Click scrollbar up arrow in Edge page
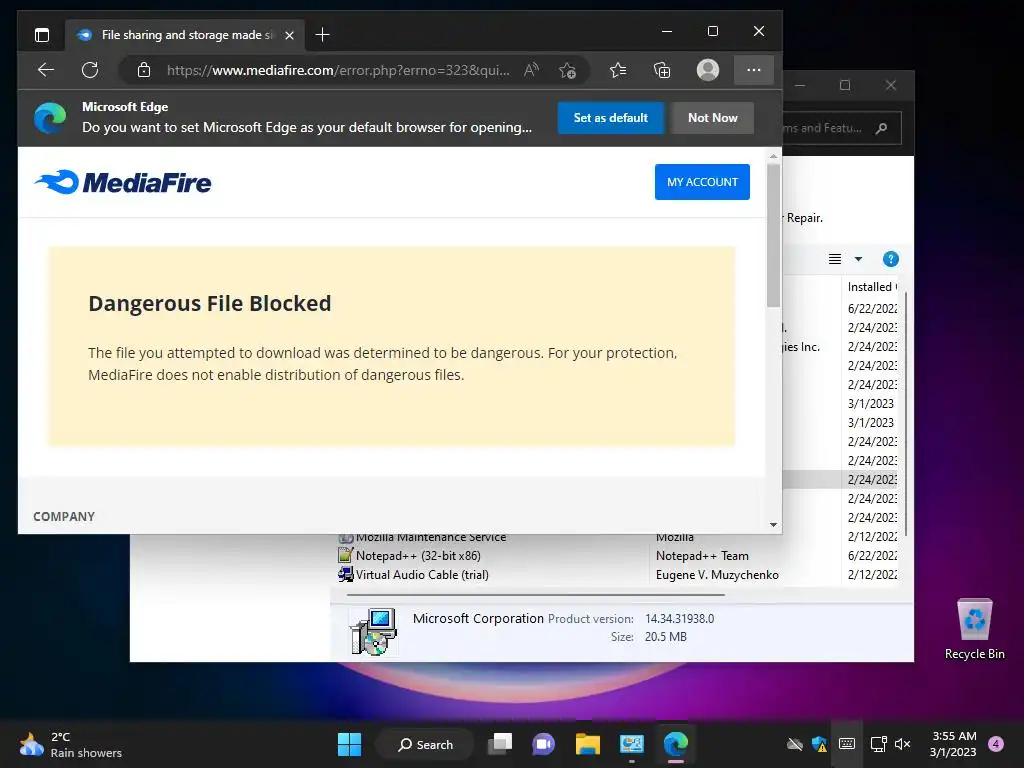 click(x=773, y=156)
